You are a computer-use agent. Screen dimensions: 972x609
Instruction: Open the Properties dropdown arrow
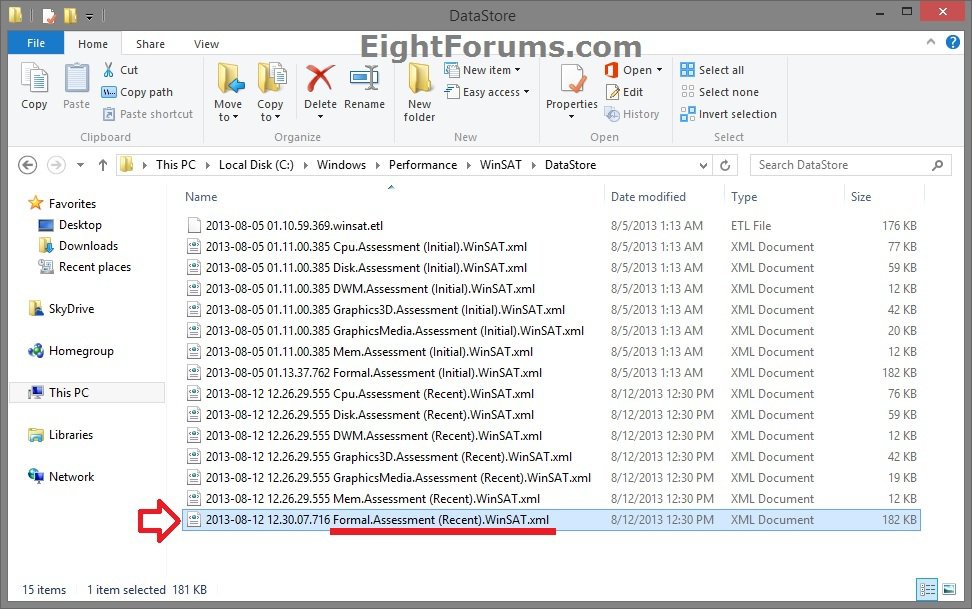pos(572,117)
